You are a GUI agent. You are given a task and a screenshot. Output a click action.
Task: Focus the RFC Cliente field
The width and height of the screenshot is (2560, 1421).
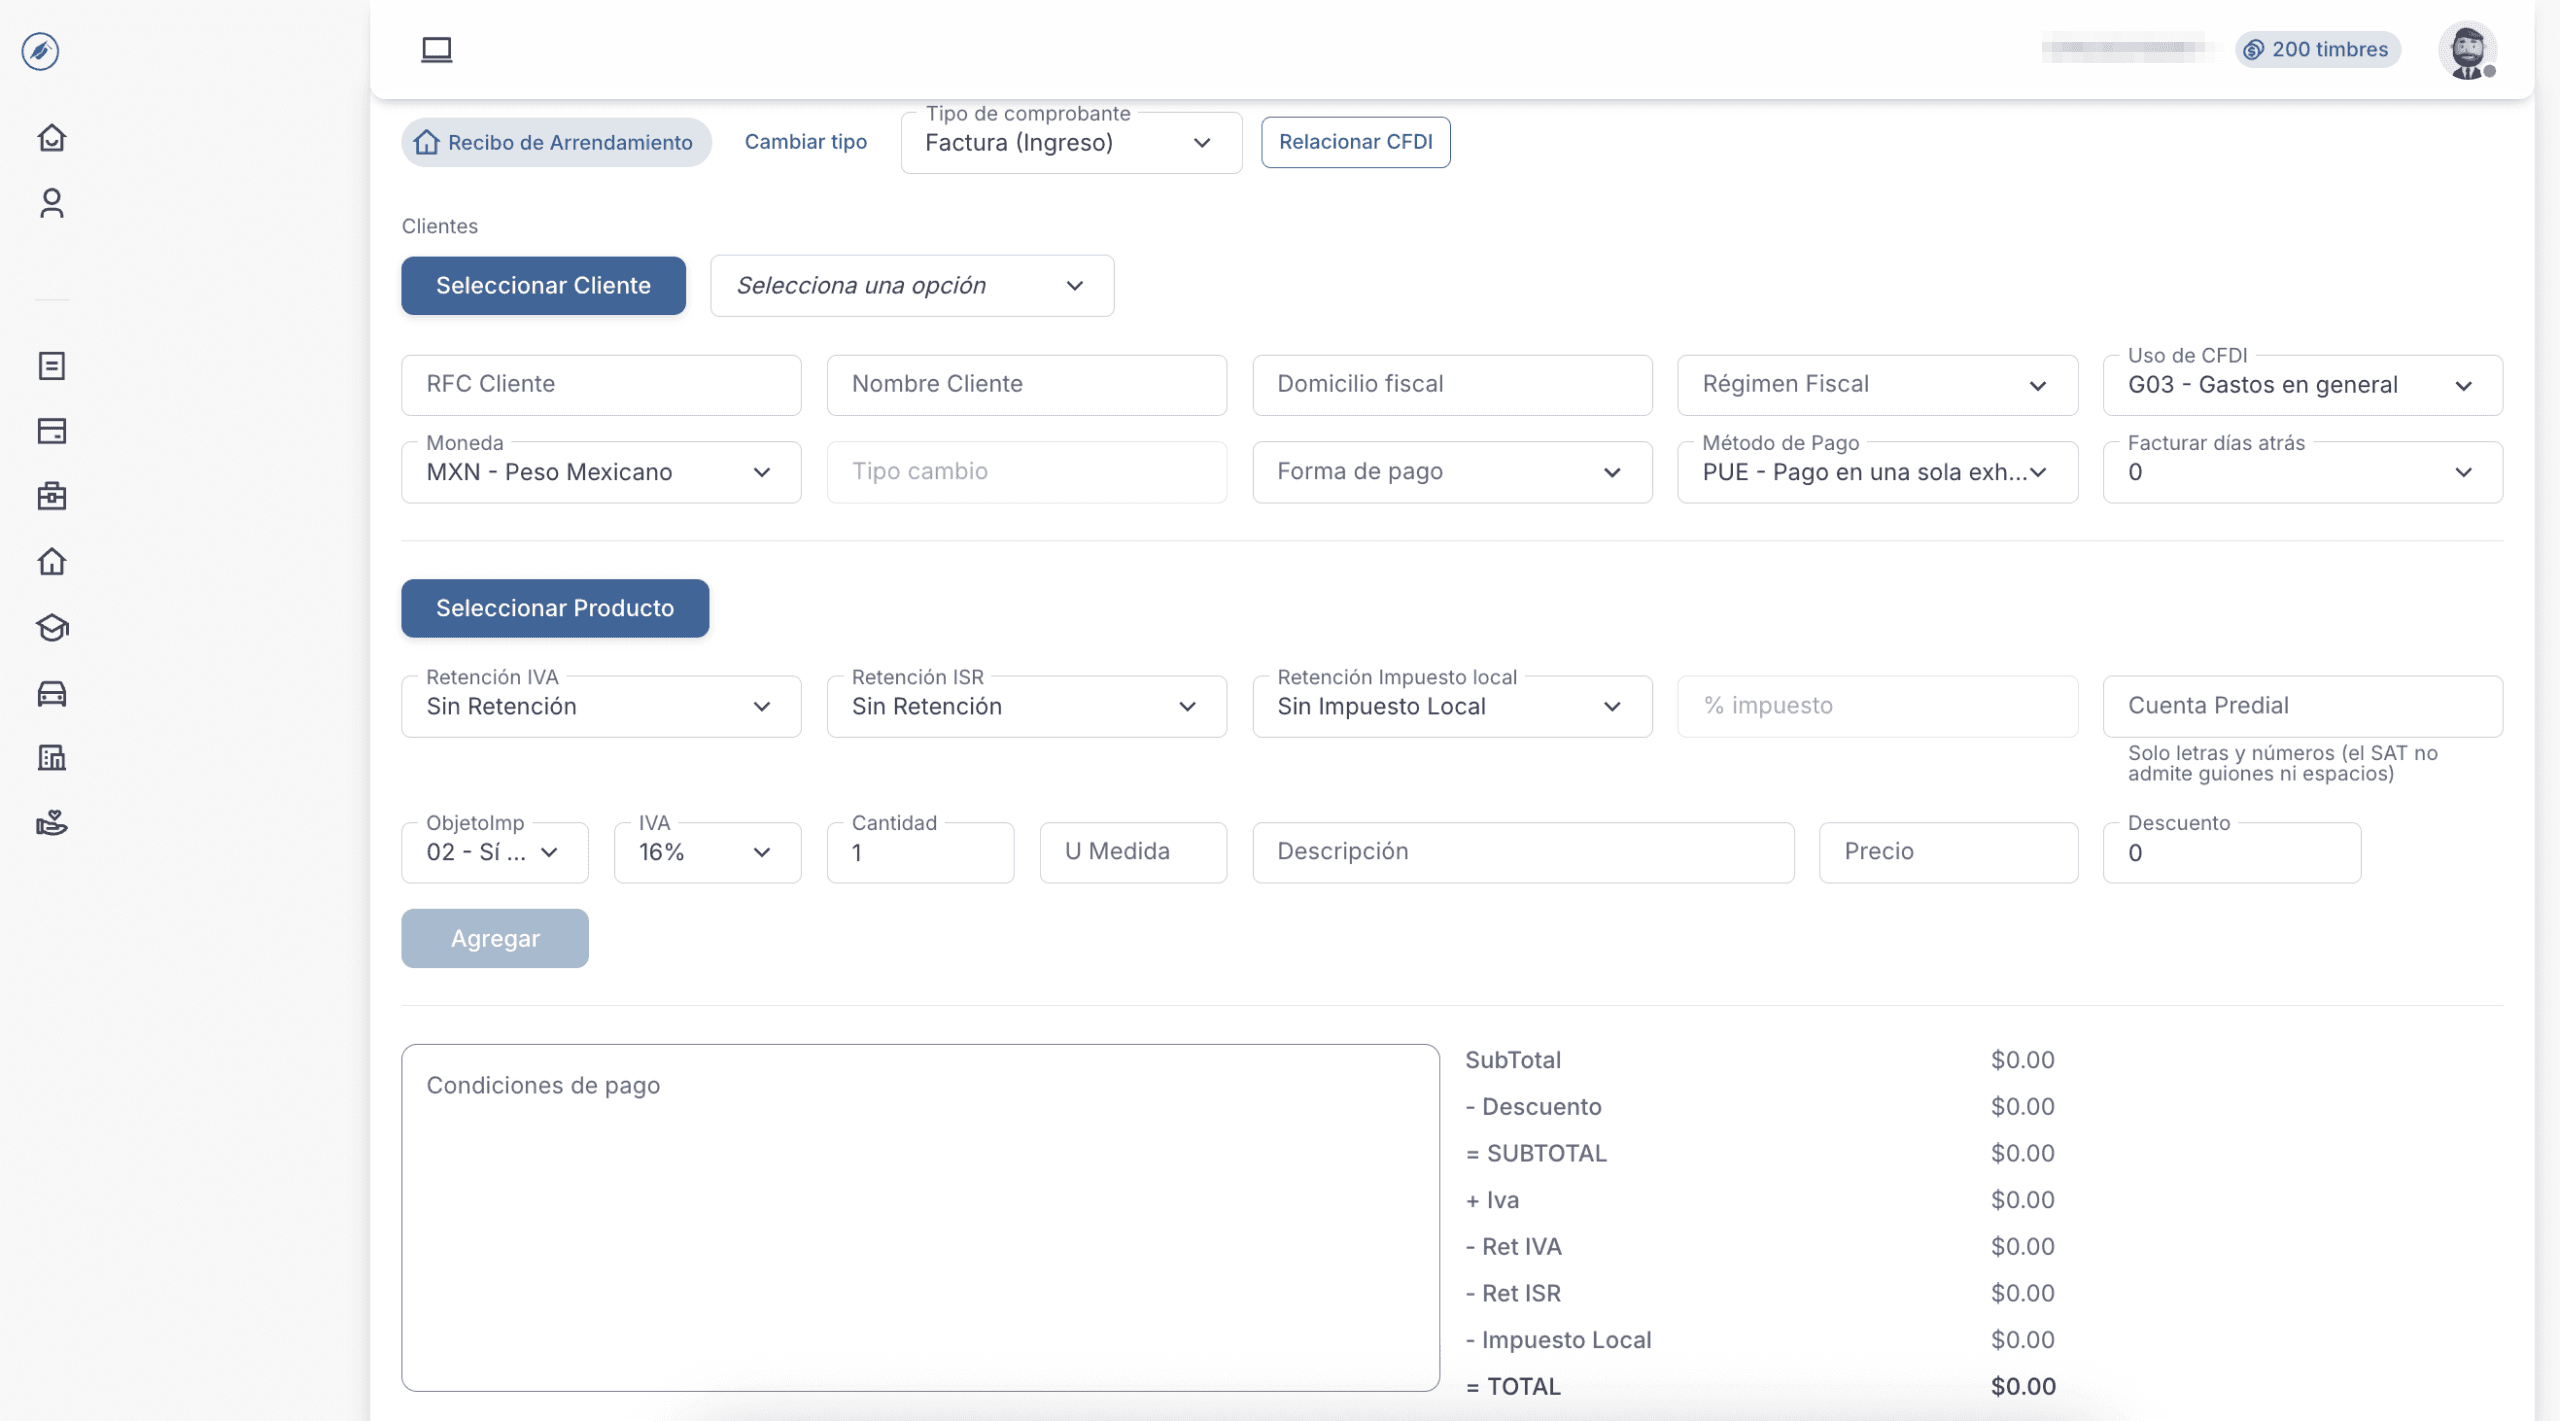(x=601, y=384)
